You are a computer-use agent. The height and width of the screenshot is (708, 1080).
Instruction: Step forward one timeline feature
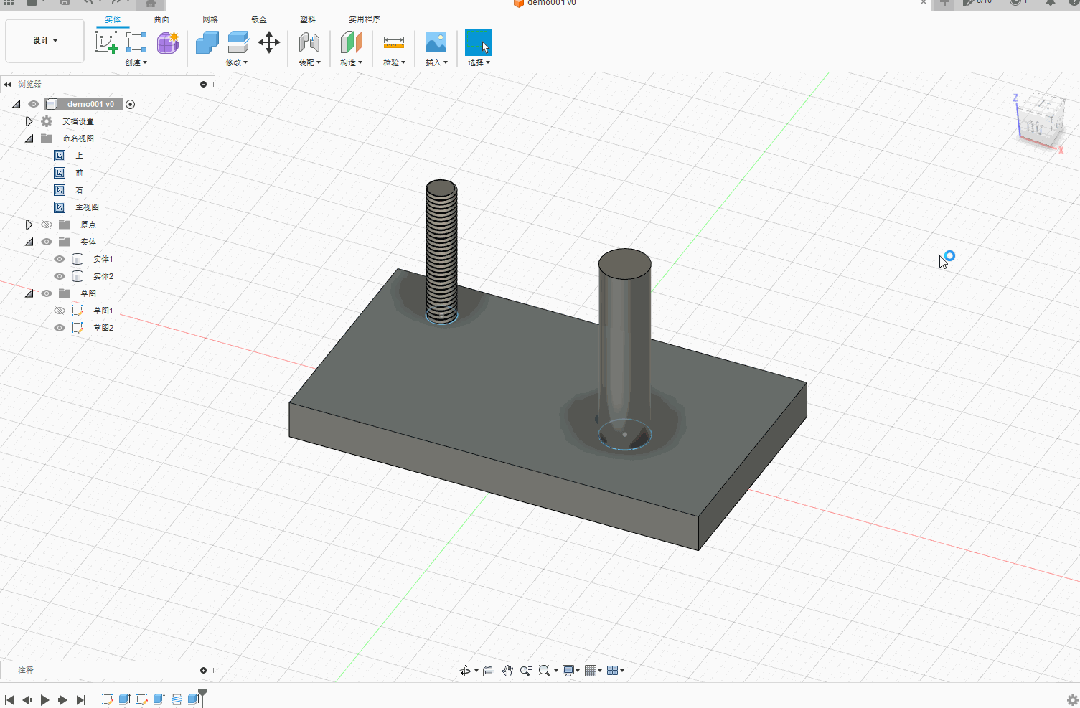coord(63,700)
